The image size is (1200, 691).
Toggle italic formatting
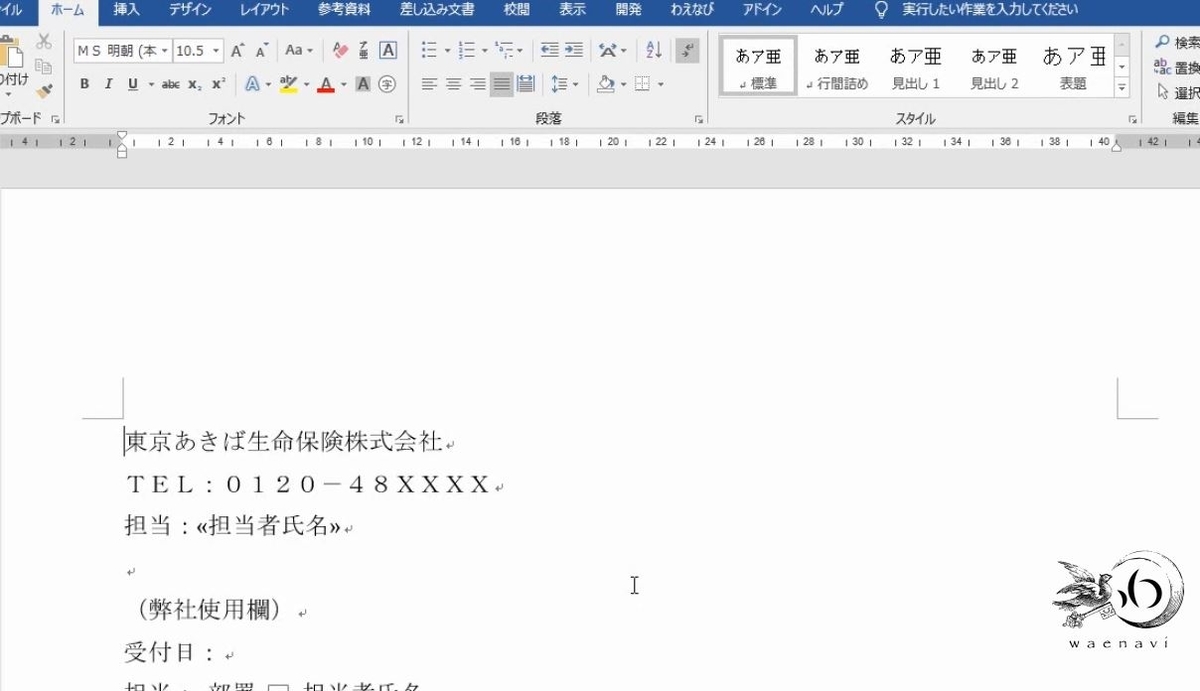[x=109, y=84]
